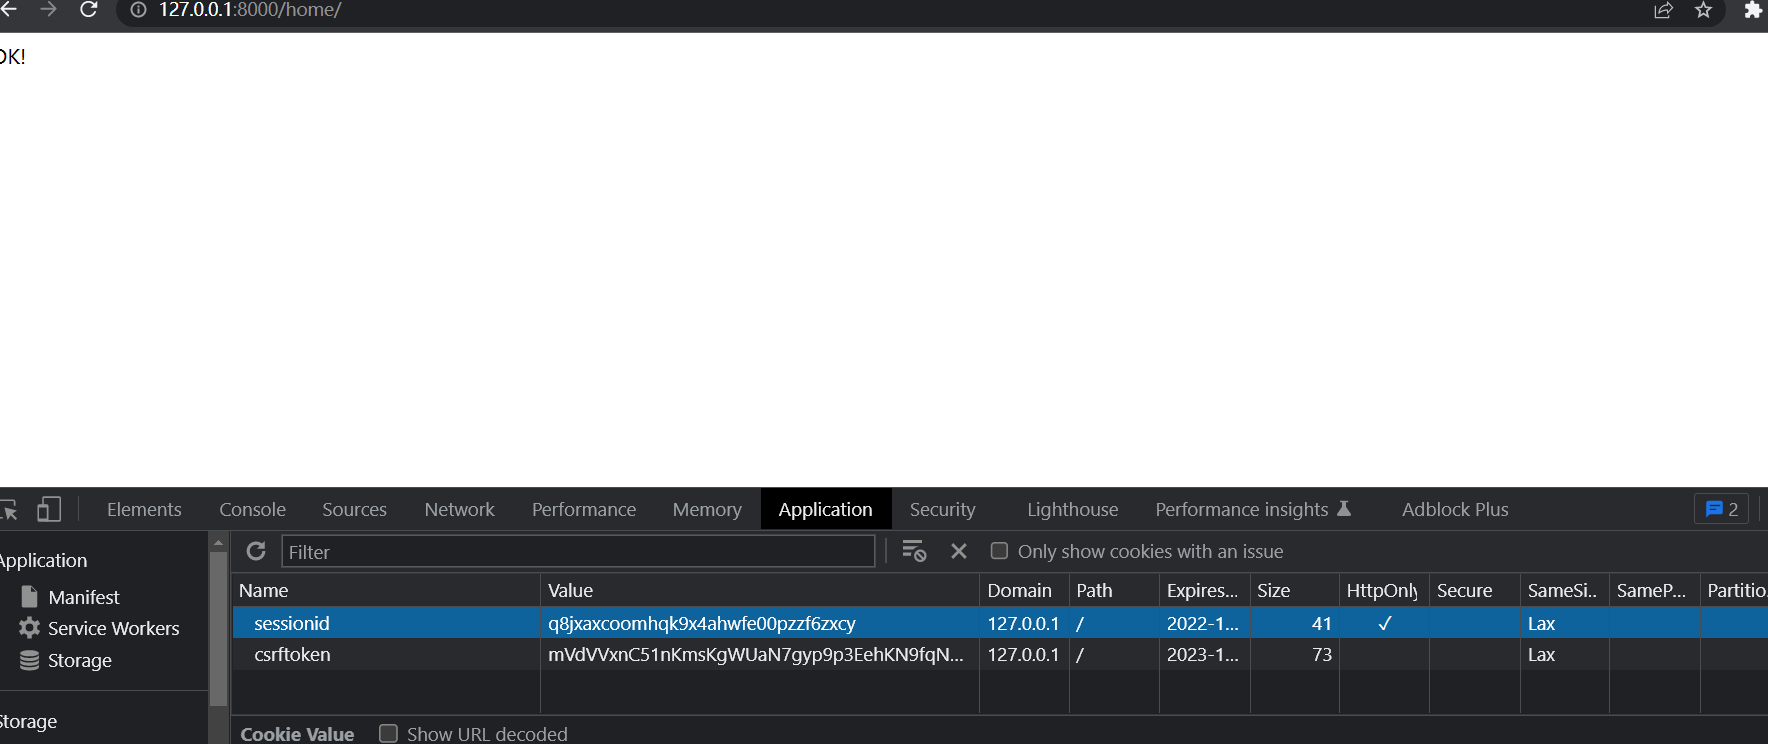Switch to the Console tab
The width and height of the screenshot is (1768, 744).
click(252, 509)
